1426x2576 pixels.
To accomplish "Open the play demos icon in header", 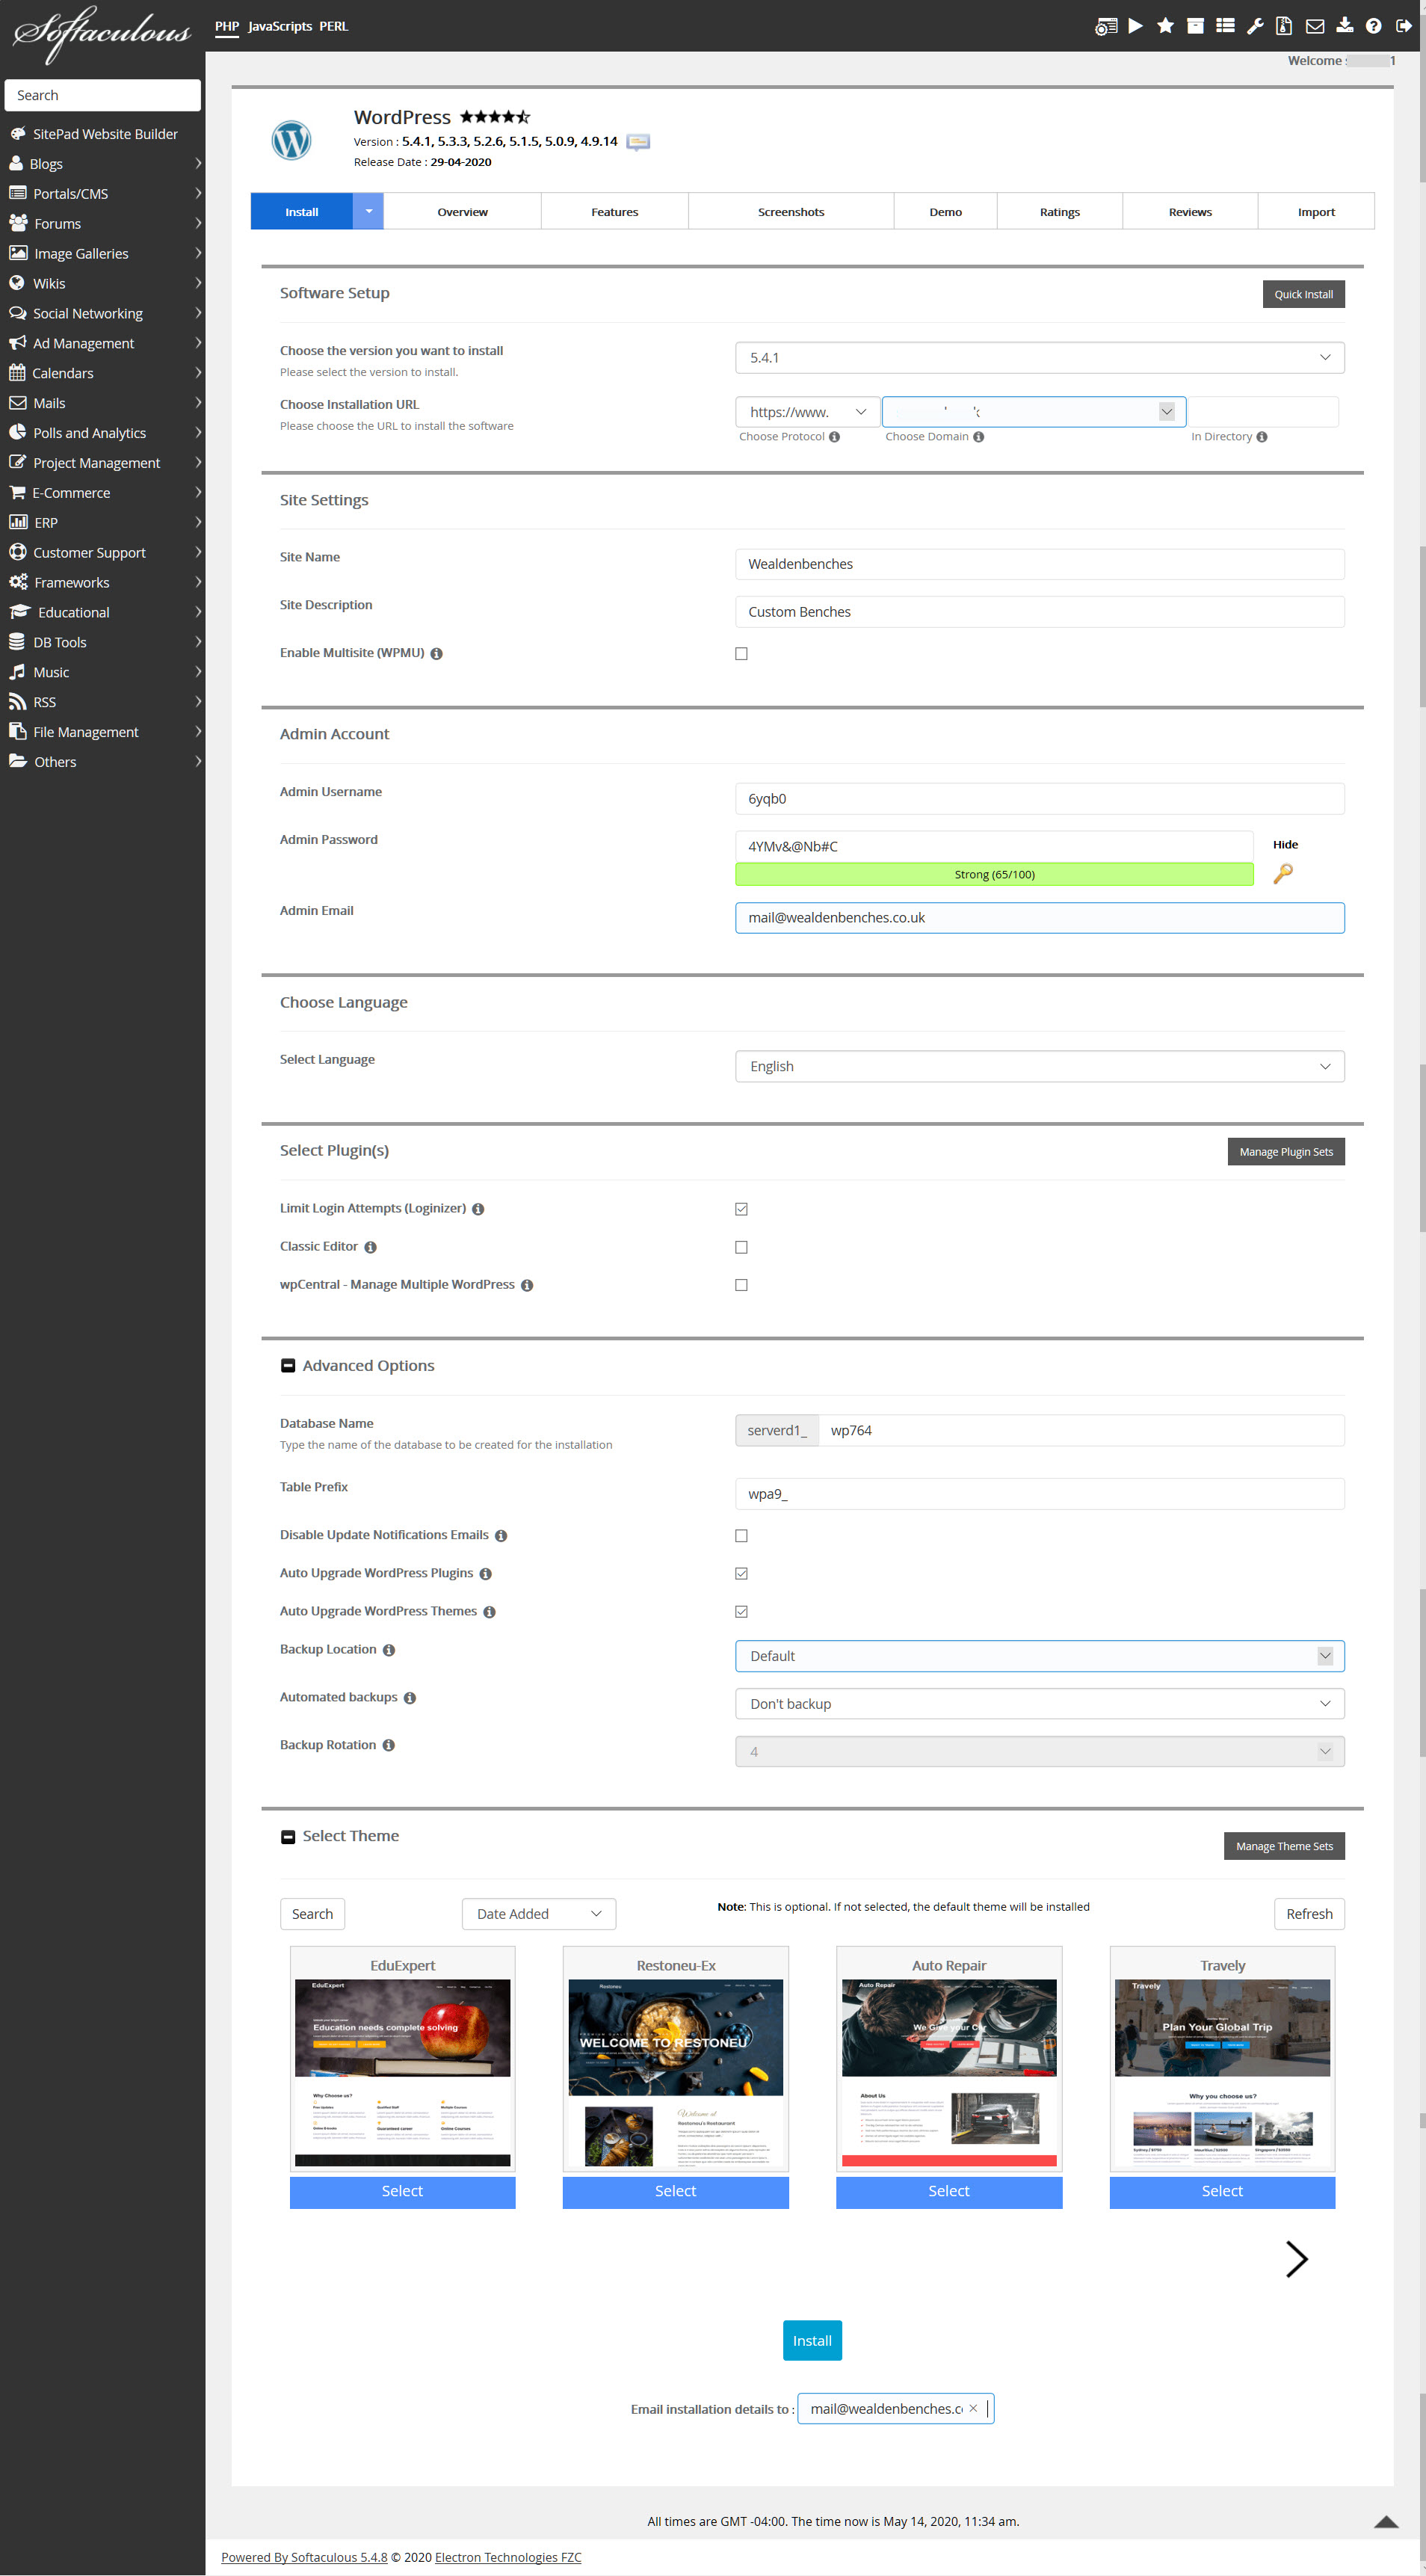I will (1135, 26).
